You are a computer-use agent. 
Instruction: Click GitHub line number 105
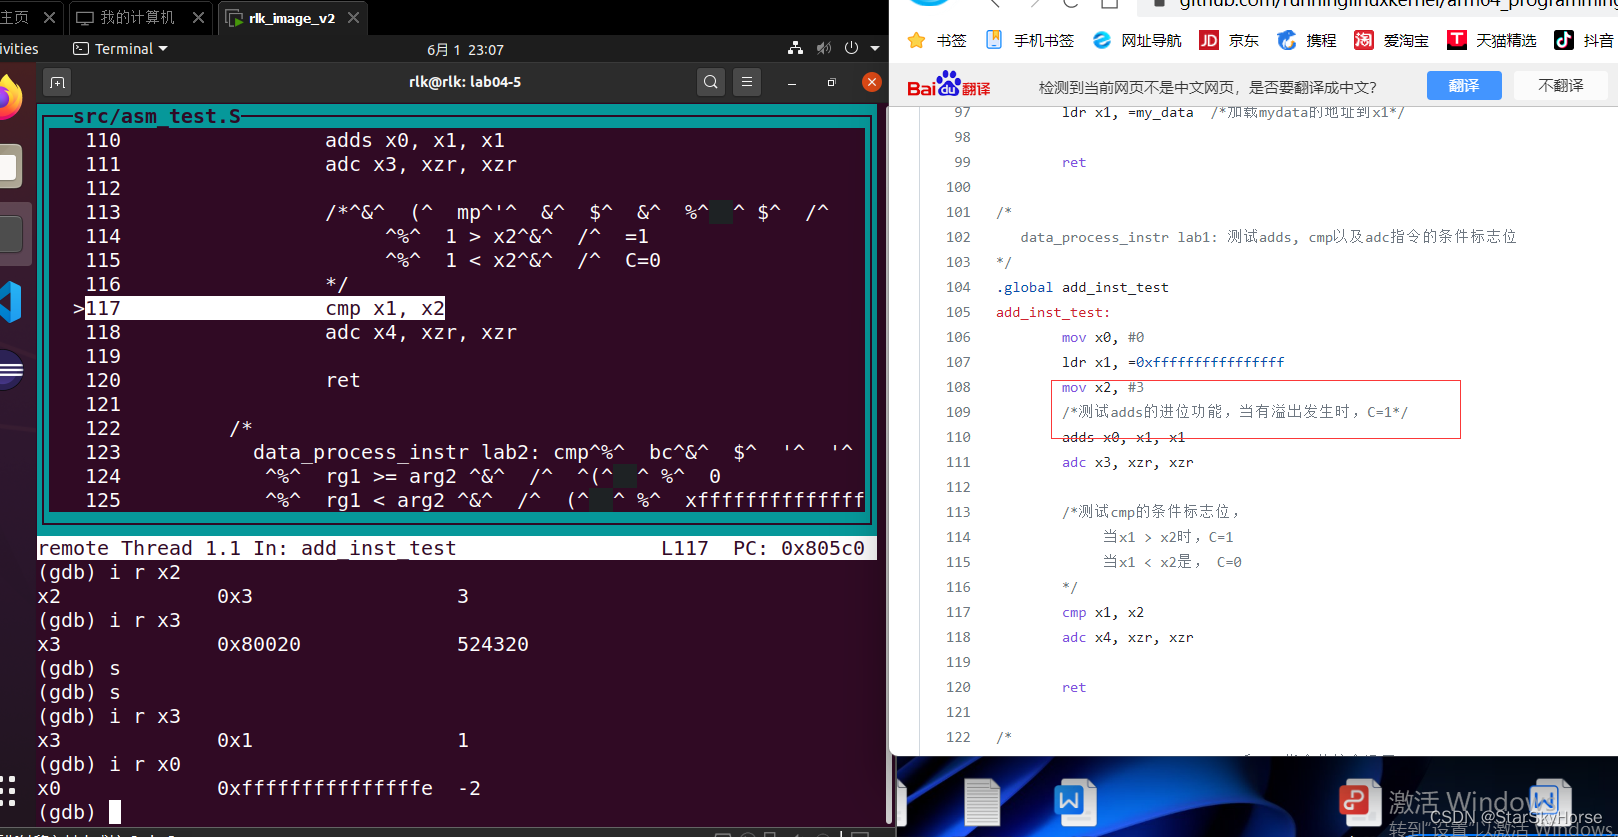tap(958, 312)
